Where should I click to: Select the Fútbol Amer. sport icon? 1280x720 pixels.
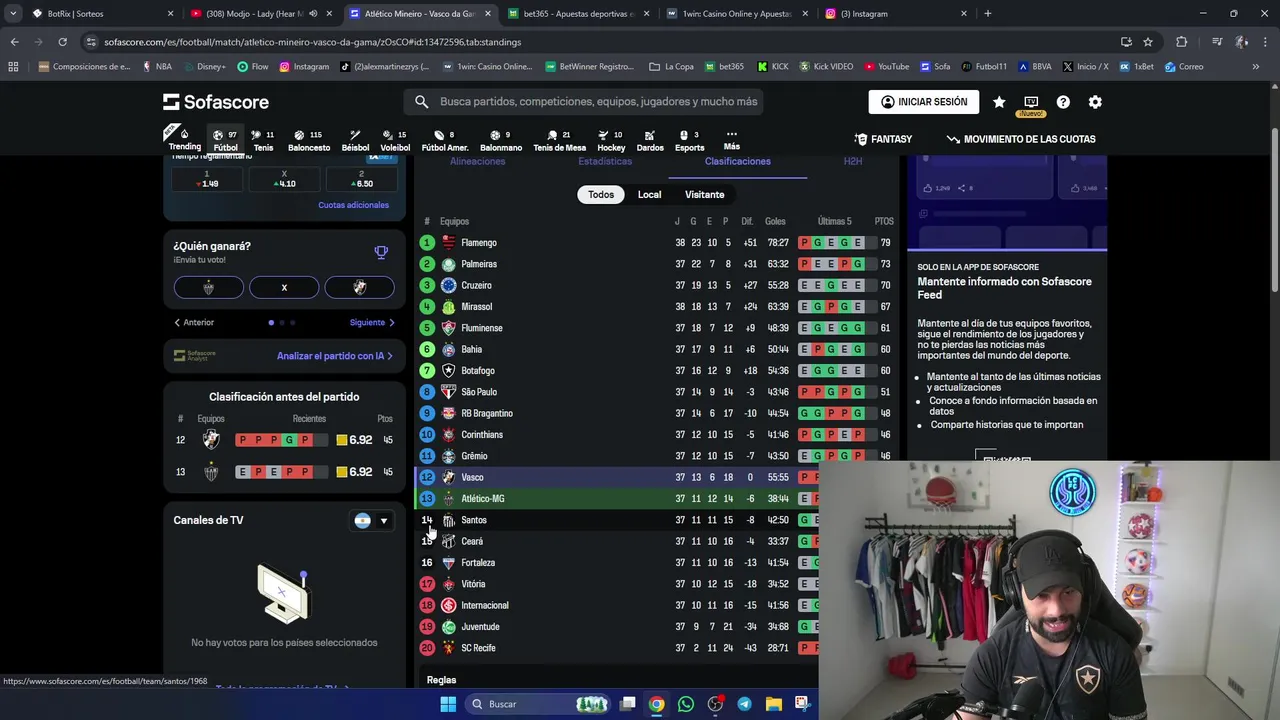click(445, 140)
